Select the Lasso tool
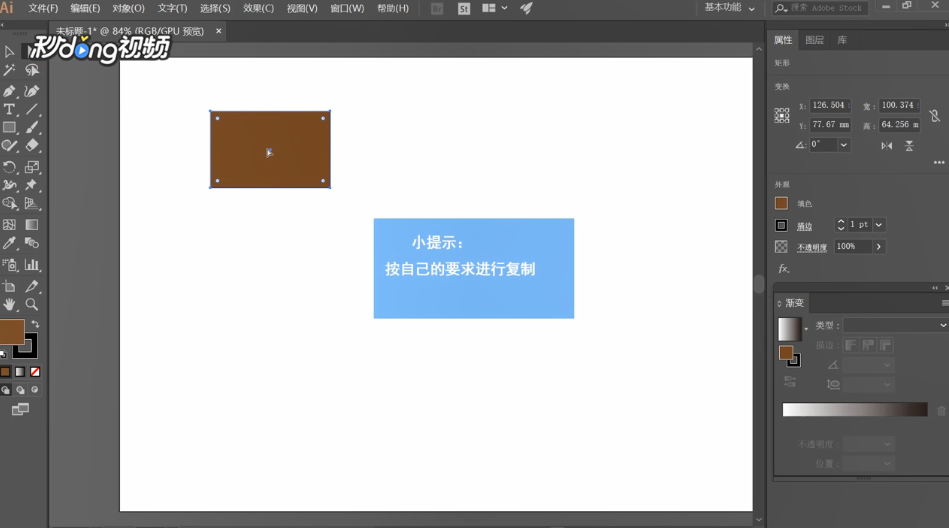 (32, 70)
